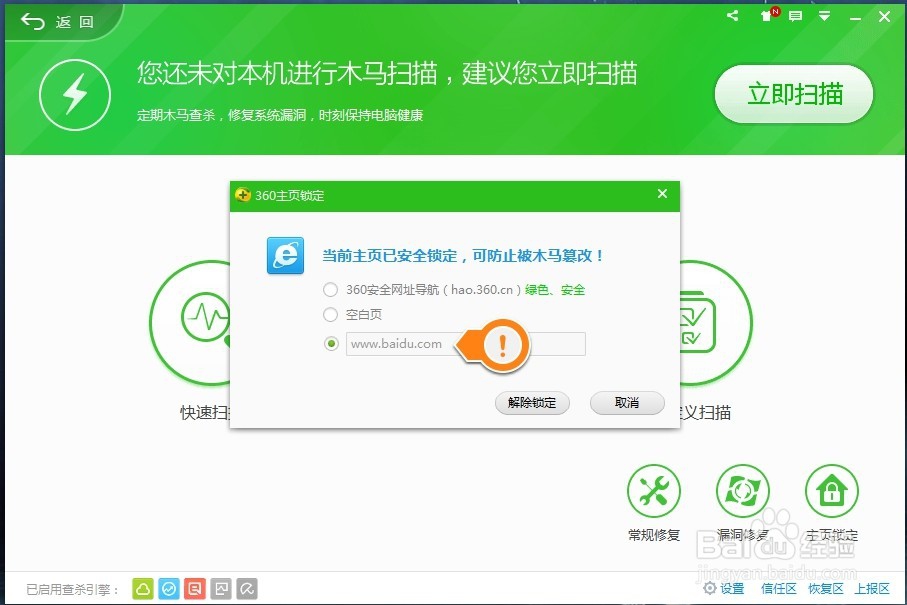This screenshot has height=605, width=907.
Task: Open the 上报区 link
Action: [x=872, y=589]
